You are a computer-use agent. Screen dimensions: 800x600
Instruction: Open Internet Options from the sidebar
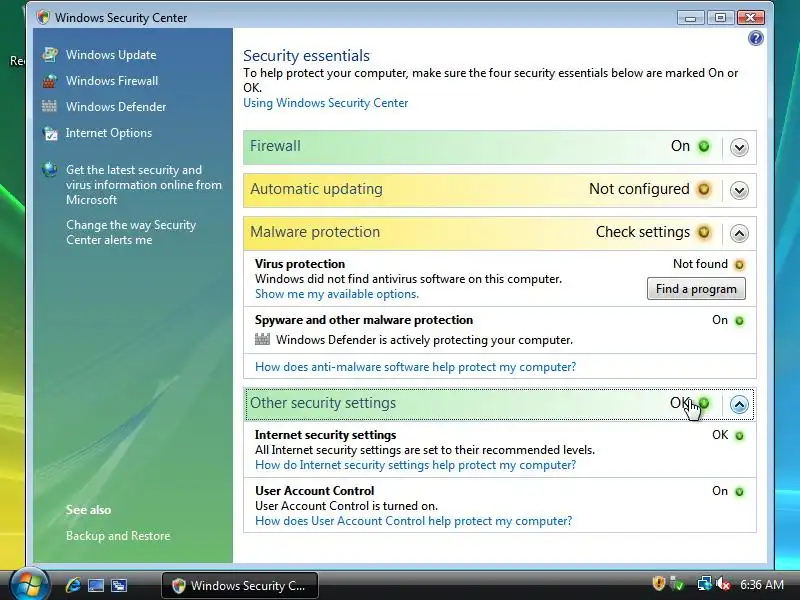(109, 133)
